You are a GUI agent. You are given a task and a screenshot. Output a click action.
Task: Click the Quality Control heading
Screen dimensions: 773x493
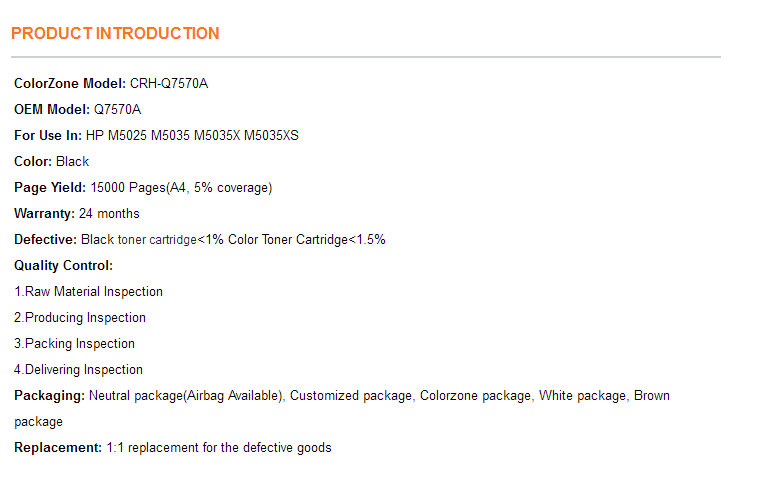click(64, 266)
